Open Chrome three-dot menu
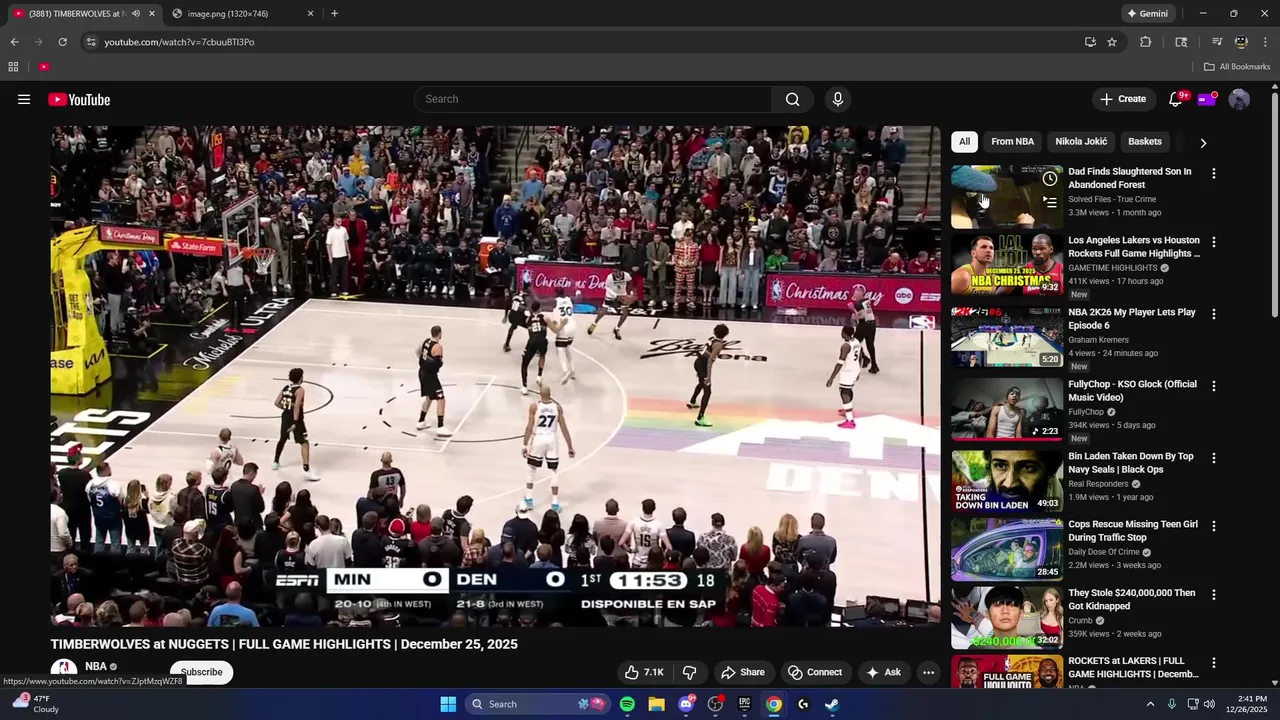The height and width of the screenshot is (720, 1280). (1265, 42)
